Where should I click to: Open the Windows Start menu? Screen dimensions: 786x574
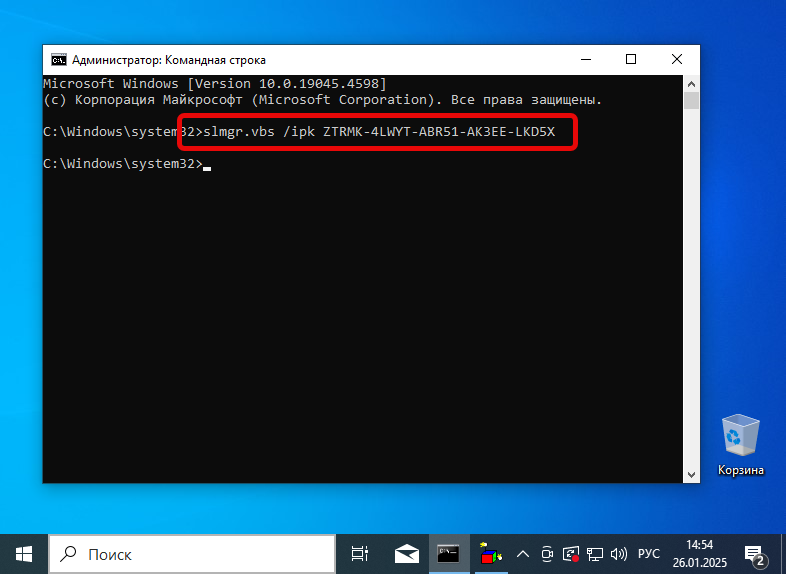pyautogui.click(x=23, y=553)
